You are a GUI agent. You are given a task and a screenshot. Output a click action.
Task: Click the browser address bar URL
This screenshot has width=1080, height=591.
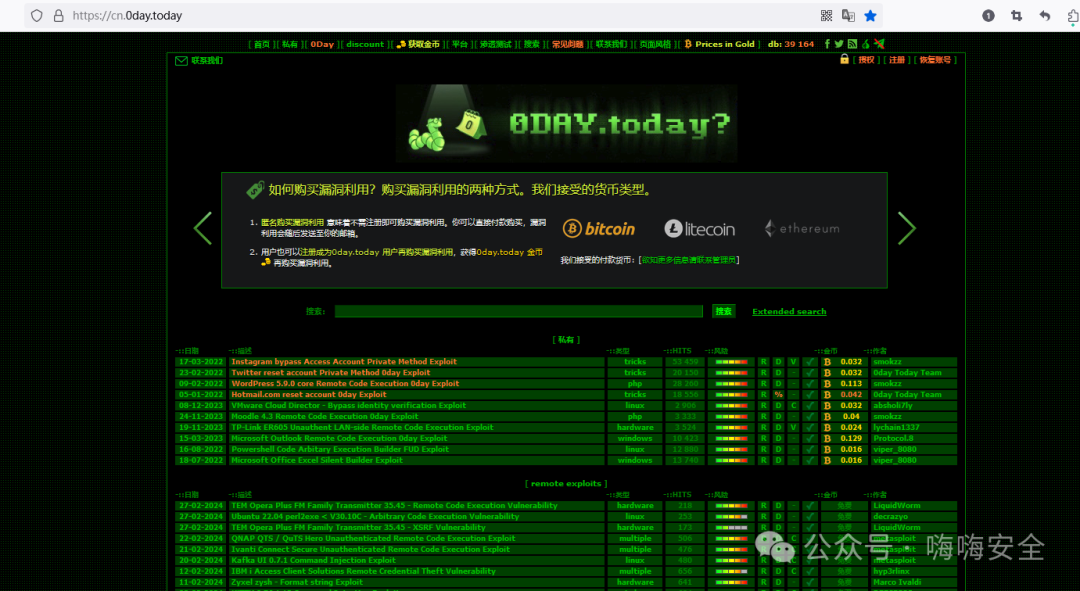click(x=127, y=16)
